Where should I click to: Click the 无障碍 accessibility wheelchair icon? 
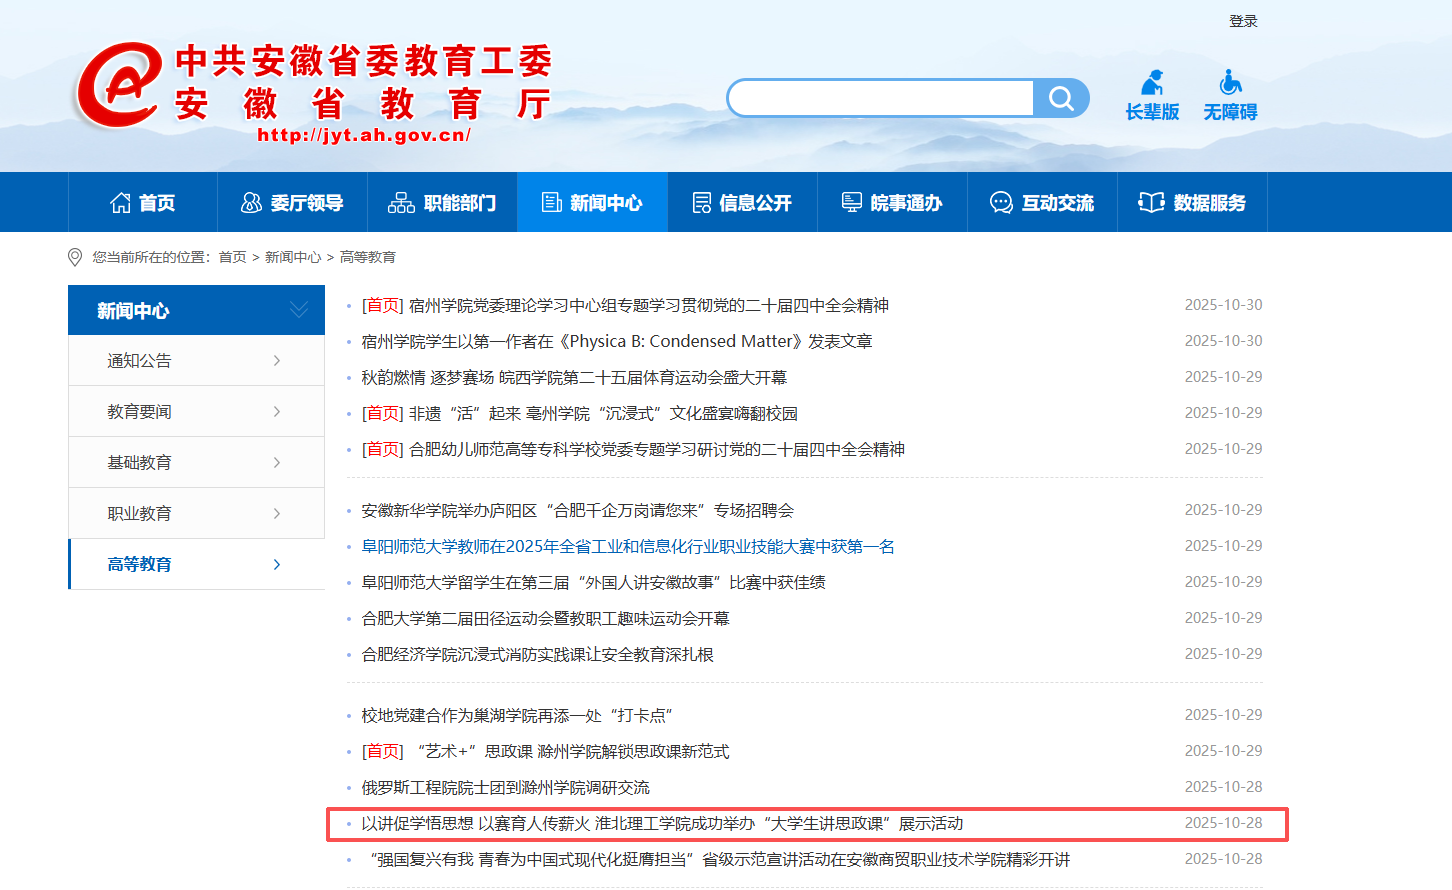point(1230,82)
